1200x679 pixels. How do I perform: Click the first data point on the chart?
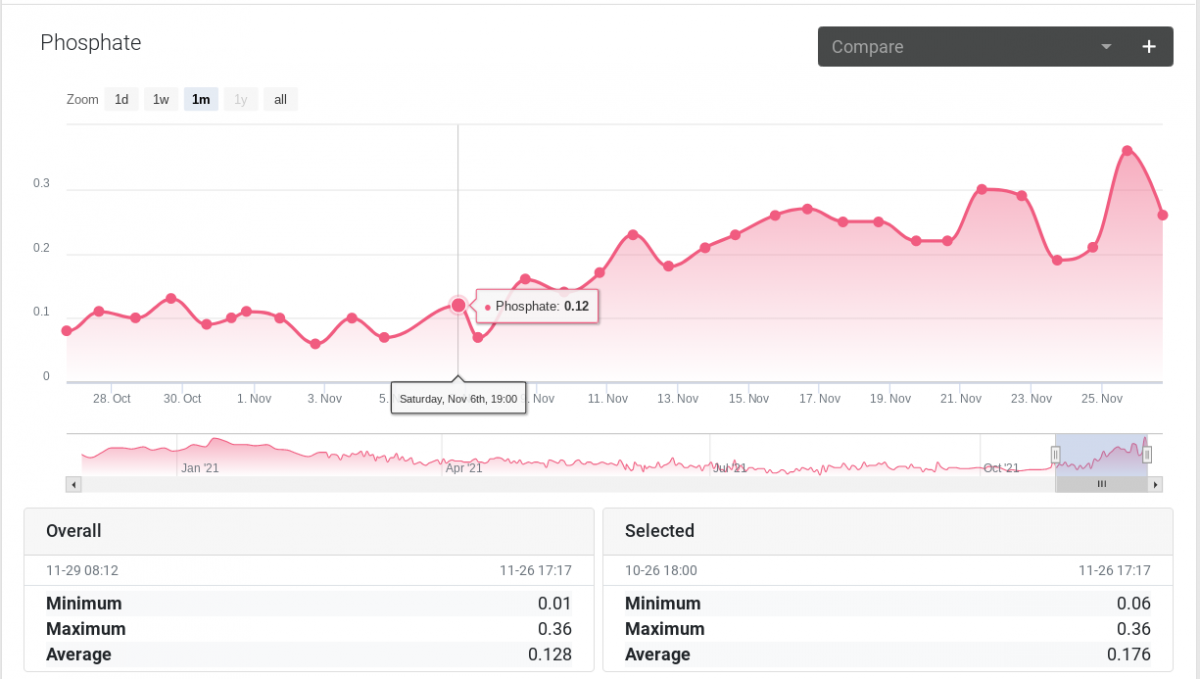pyautogui.click(x=67, y=331)
